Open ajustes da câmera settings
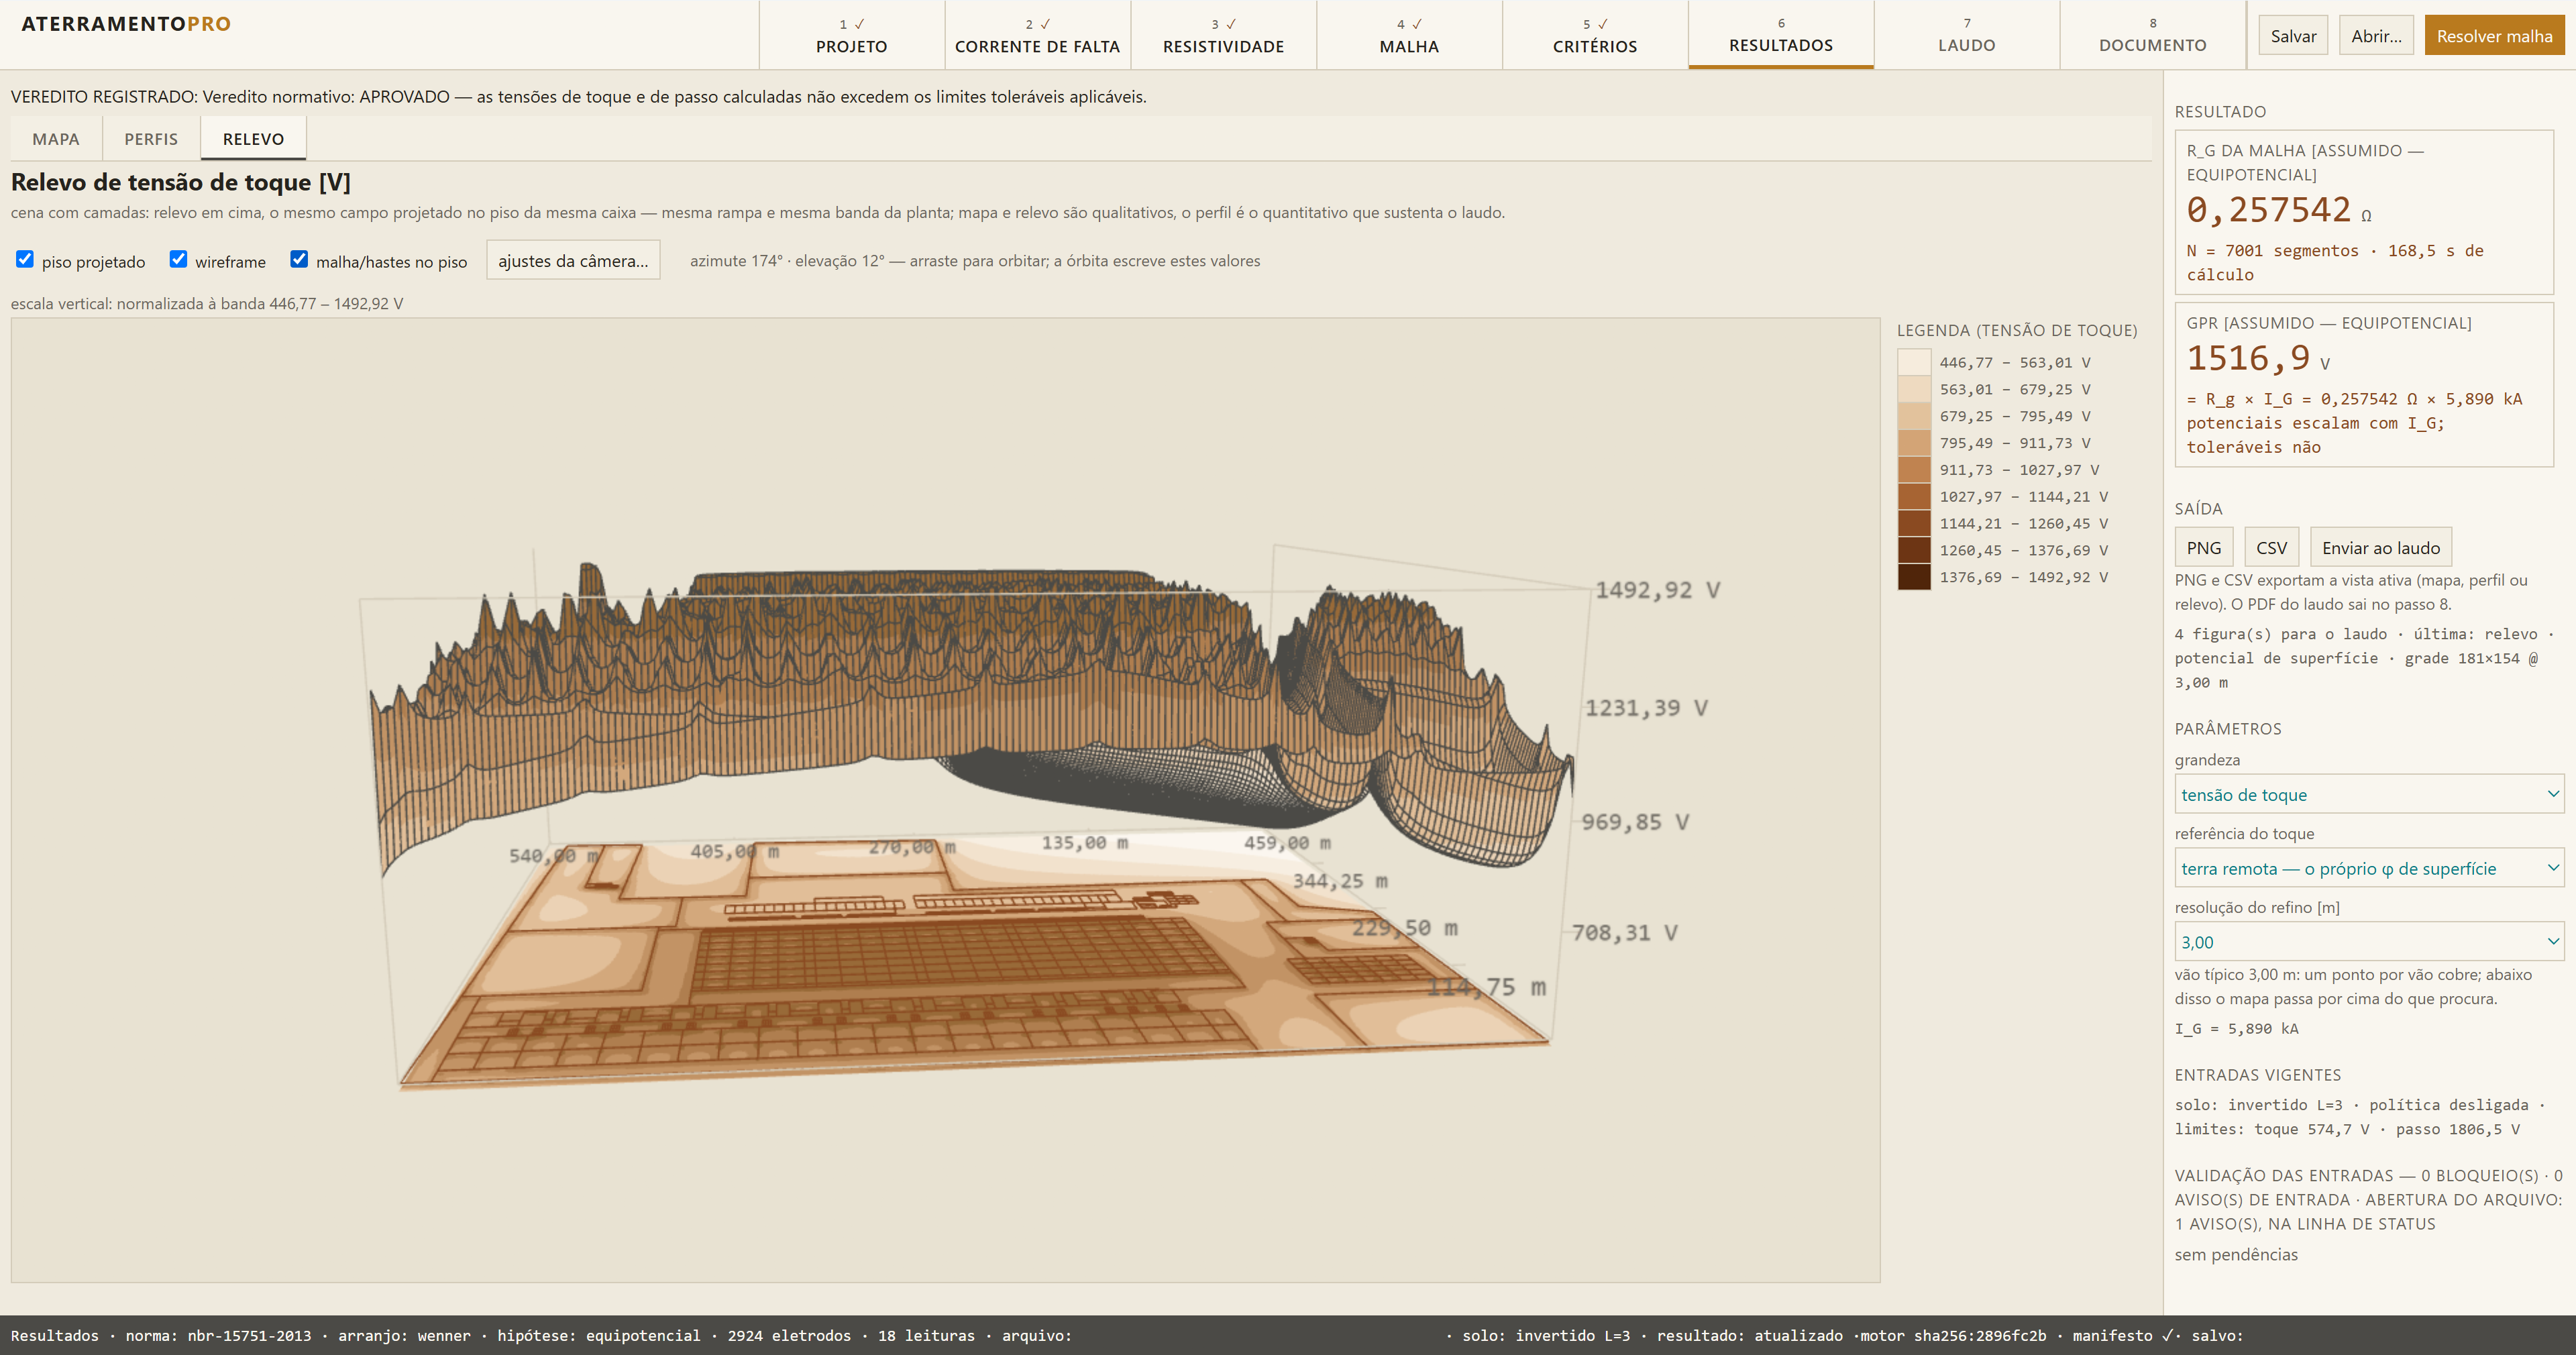 click(x=573, y=260)
